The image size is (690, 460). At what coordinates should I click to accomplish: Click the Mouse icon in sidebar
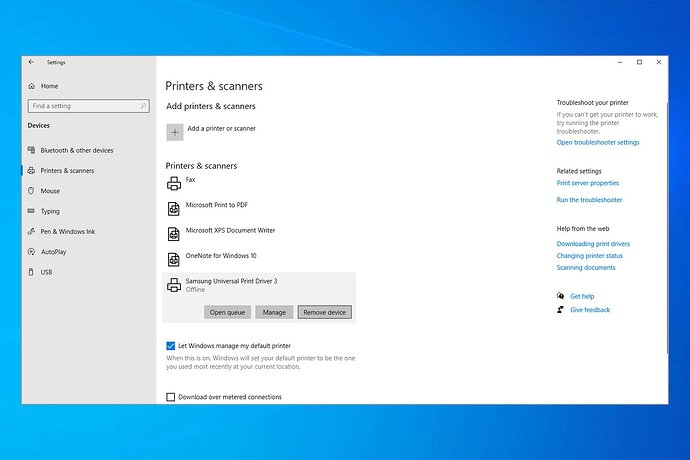pyautogui.click(x=31, y=191)
